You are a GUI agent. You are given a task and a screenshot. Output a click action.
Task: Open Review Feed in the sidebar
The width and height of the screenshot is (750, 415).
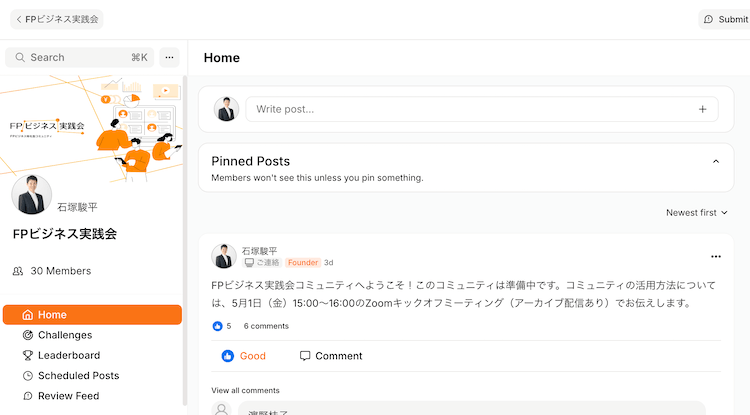(67, 396)
